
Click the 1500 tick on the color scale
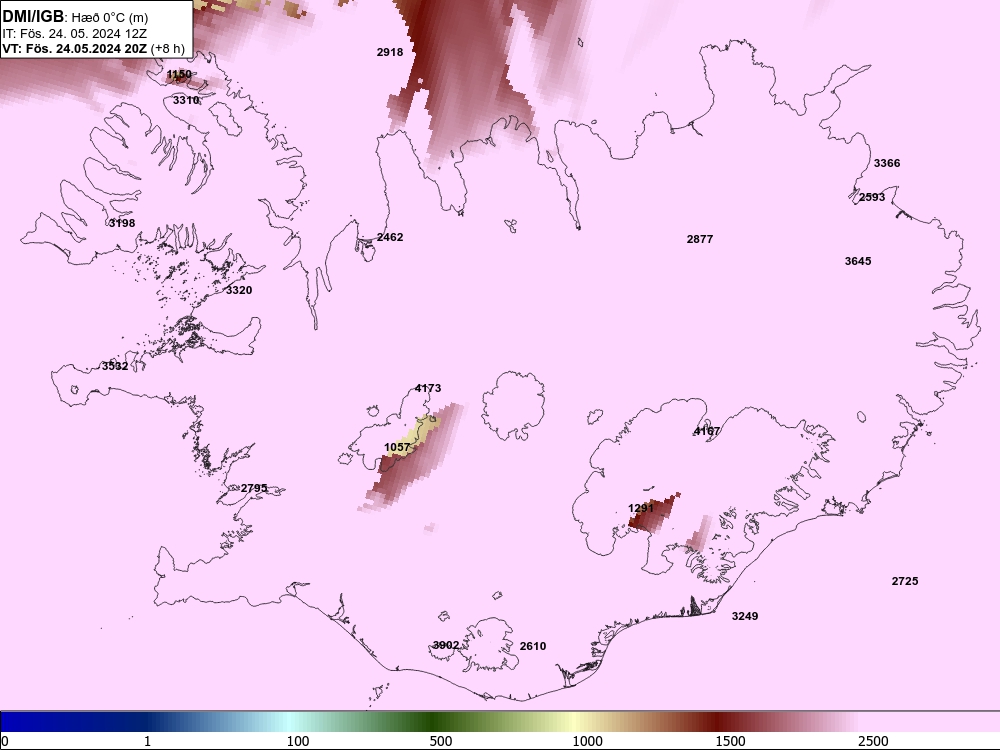pos(730,741)
